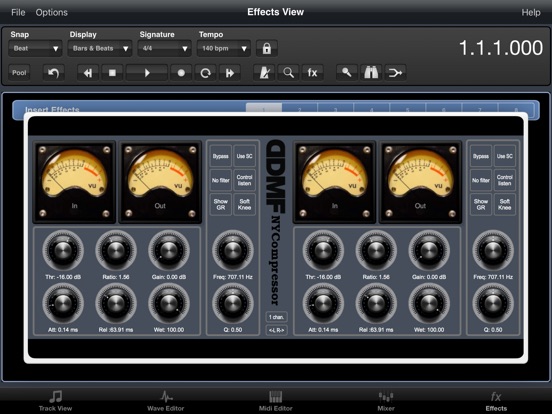This screenshot has width=552, height=414.
Task: Switch to Midi Editor tab
Action: [x=276, y=401]
